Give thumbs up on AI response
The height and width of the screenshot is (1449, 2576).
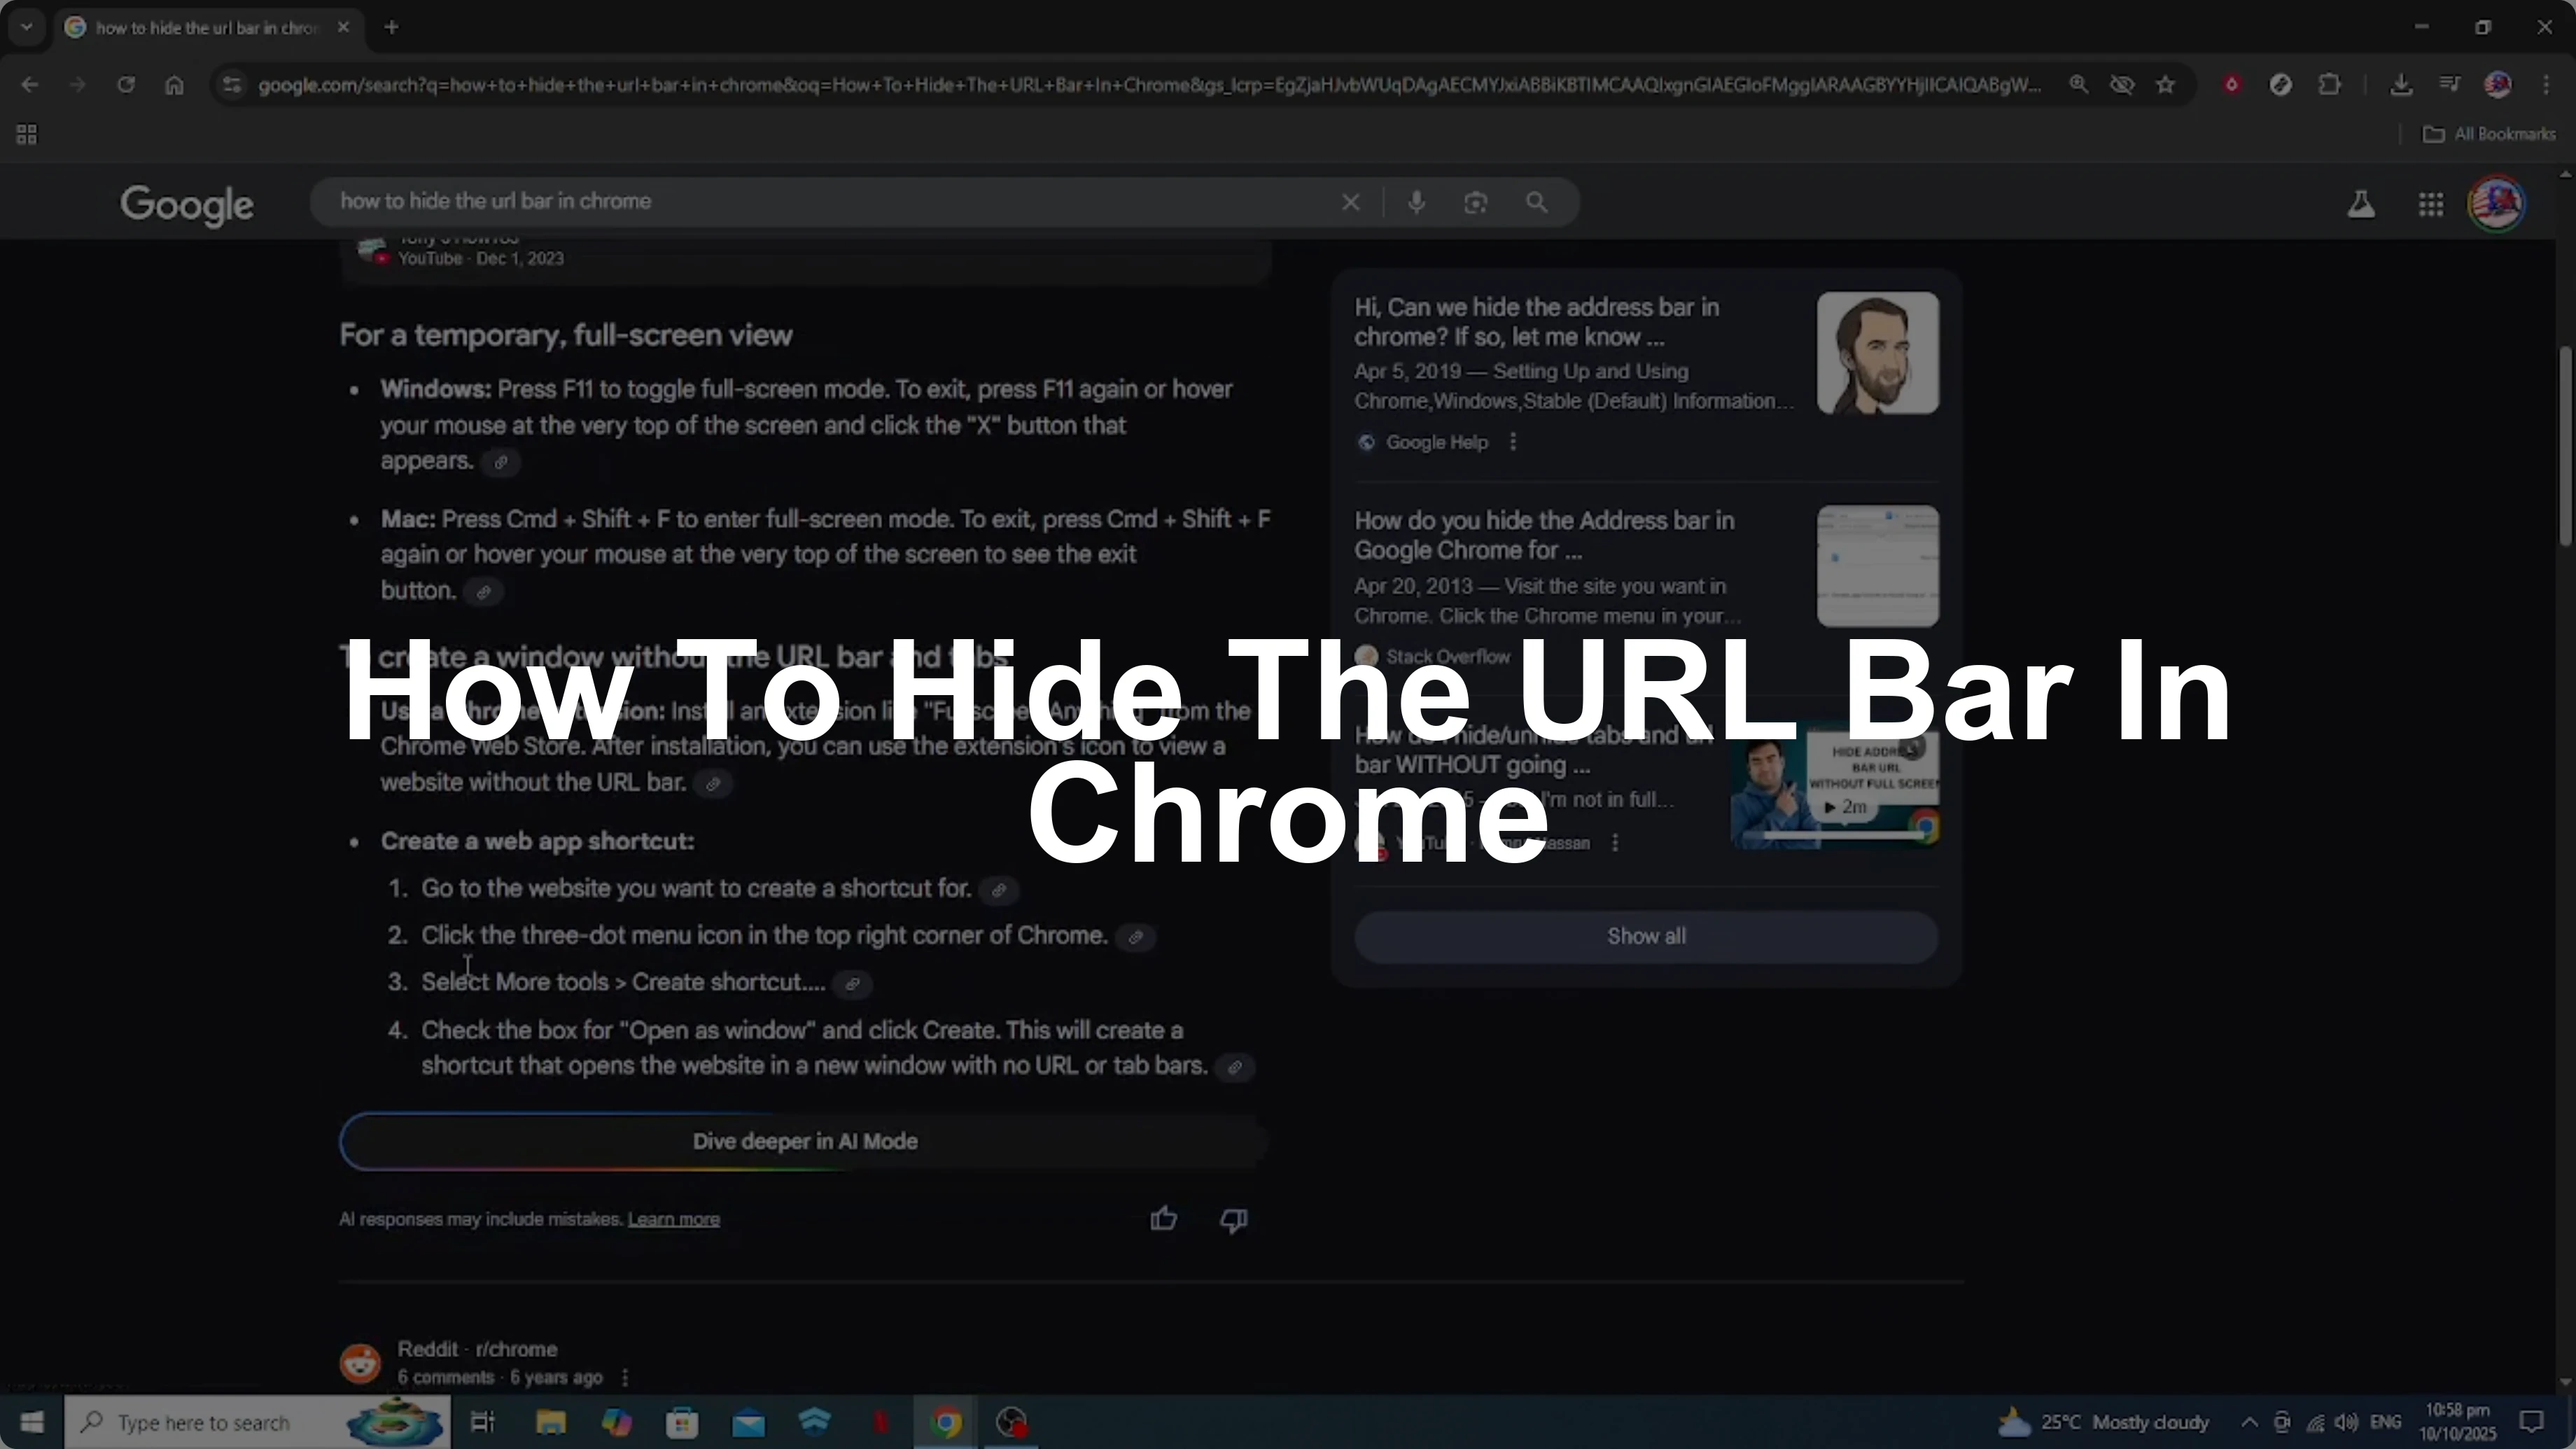click(1163, 1220)
